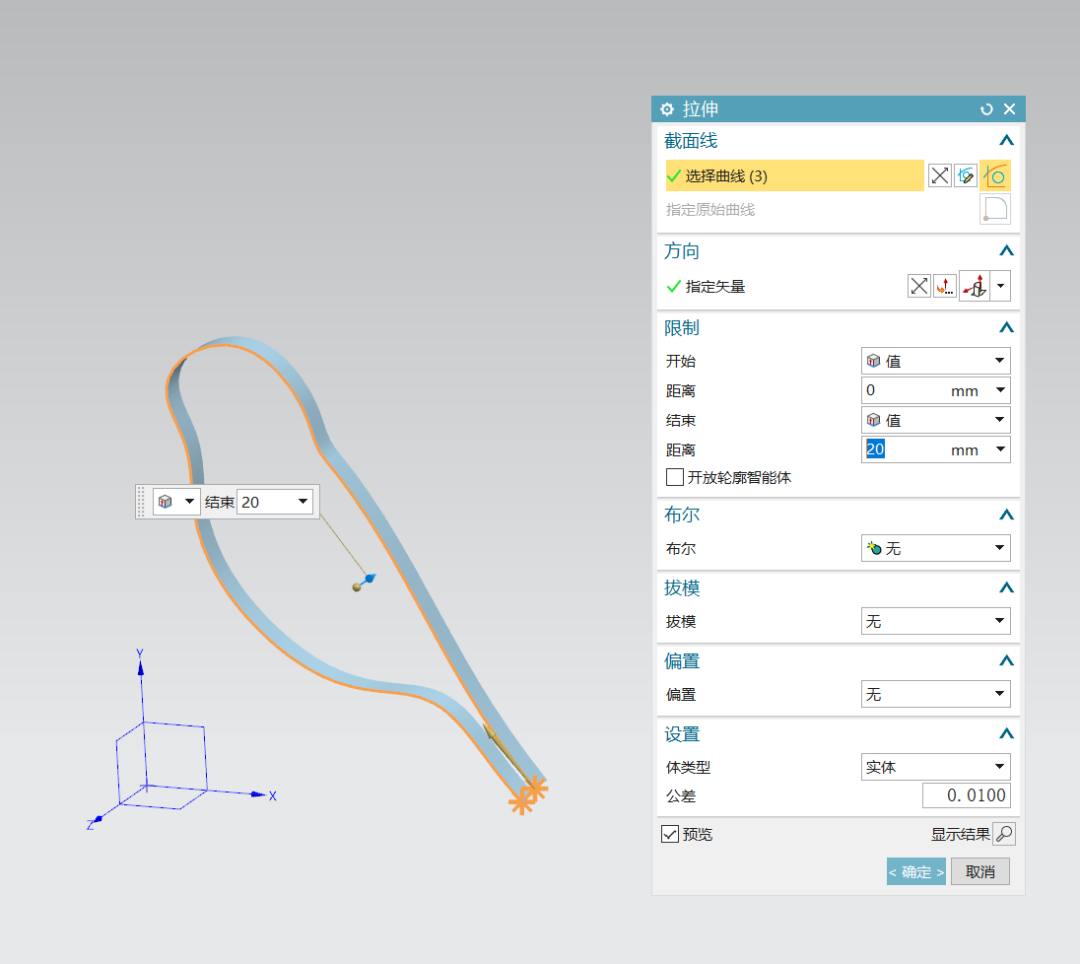Click the grip handle of the on-screen input box
Viewport: 1080px width, 964px height.
click(141, 502)
